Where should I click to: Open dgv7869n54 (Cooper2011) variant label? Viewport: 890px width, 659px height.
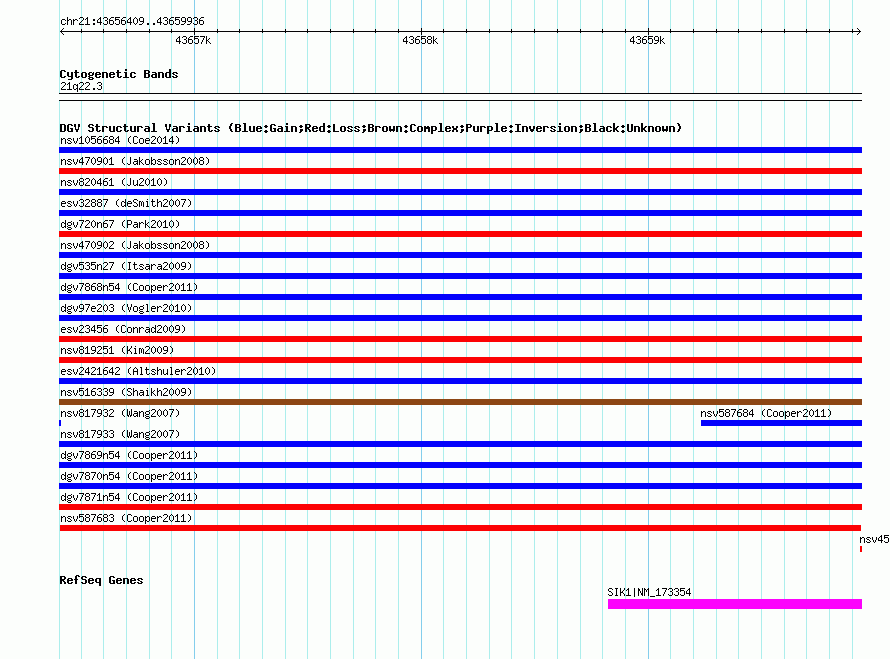click(x=129, y=455)
